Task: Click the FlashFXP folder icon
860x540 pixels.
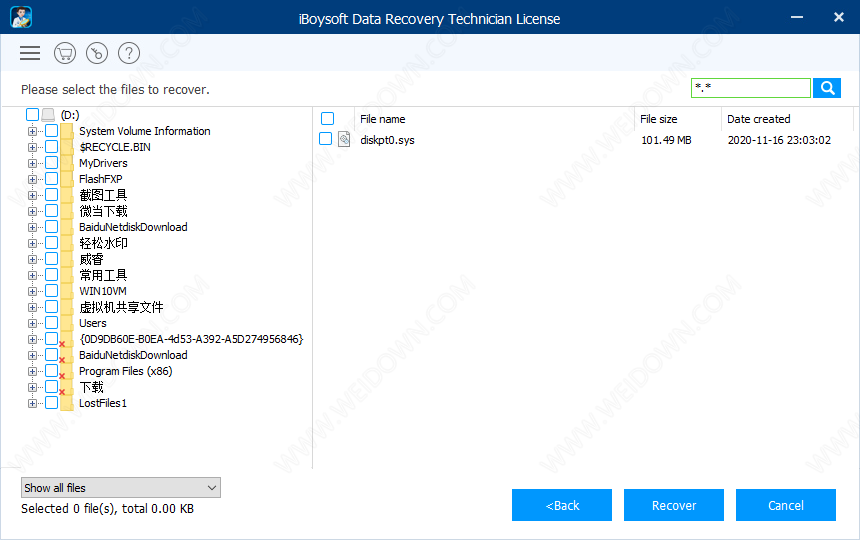Action: point(67,179)
